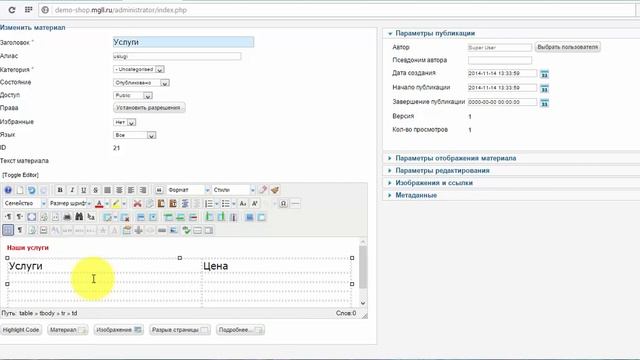Screen dimensions: 640x360
Task: Insert a horizontal rule line
Action: pyautogui.click(x=295, y=203)
